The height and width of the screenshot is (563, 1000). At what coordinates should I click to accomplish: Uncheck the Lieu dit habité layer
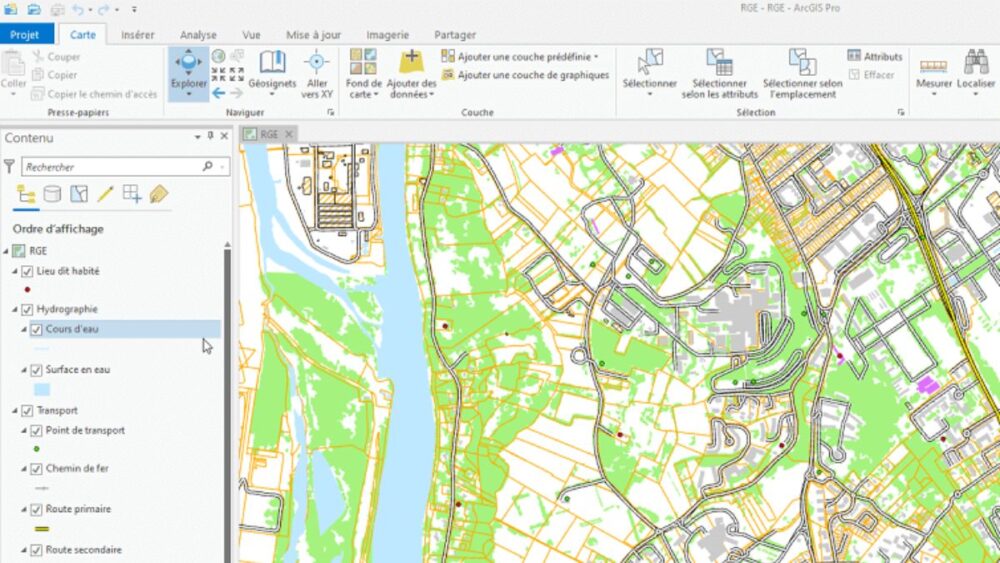pyautogui.click(x=27, y=272)
